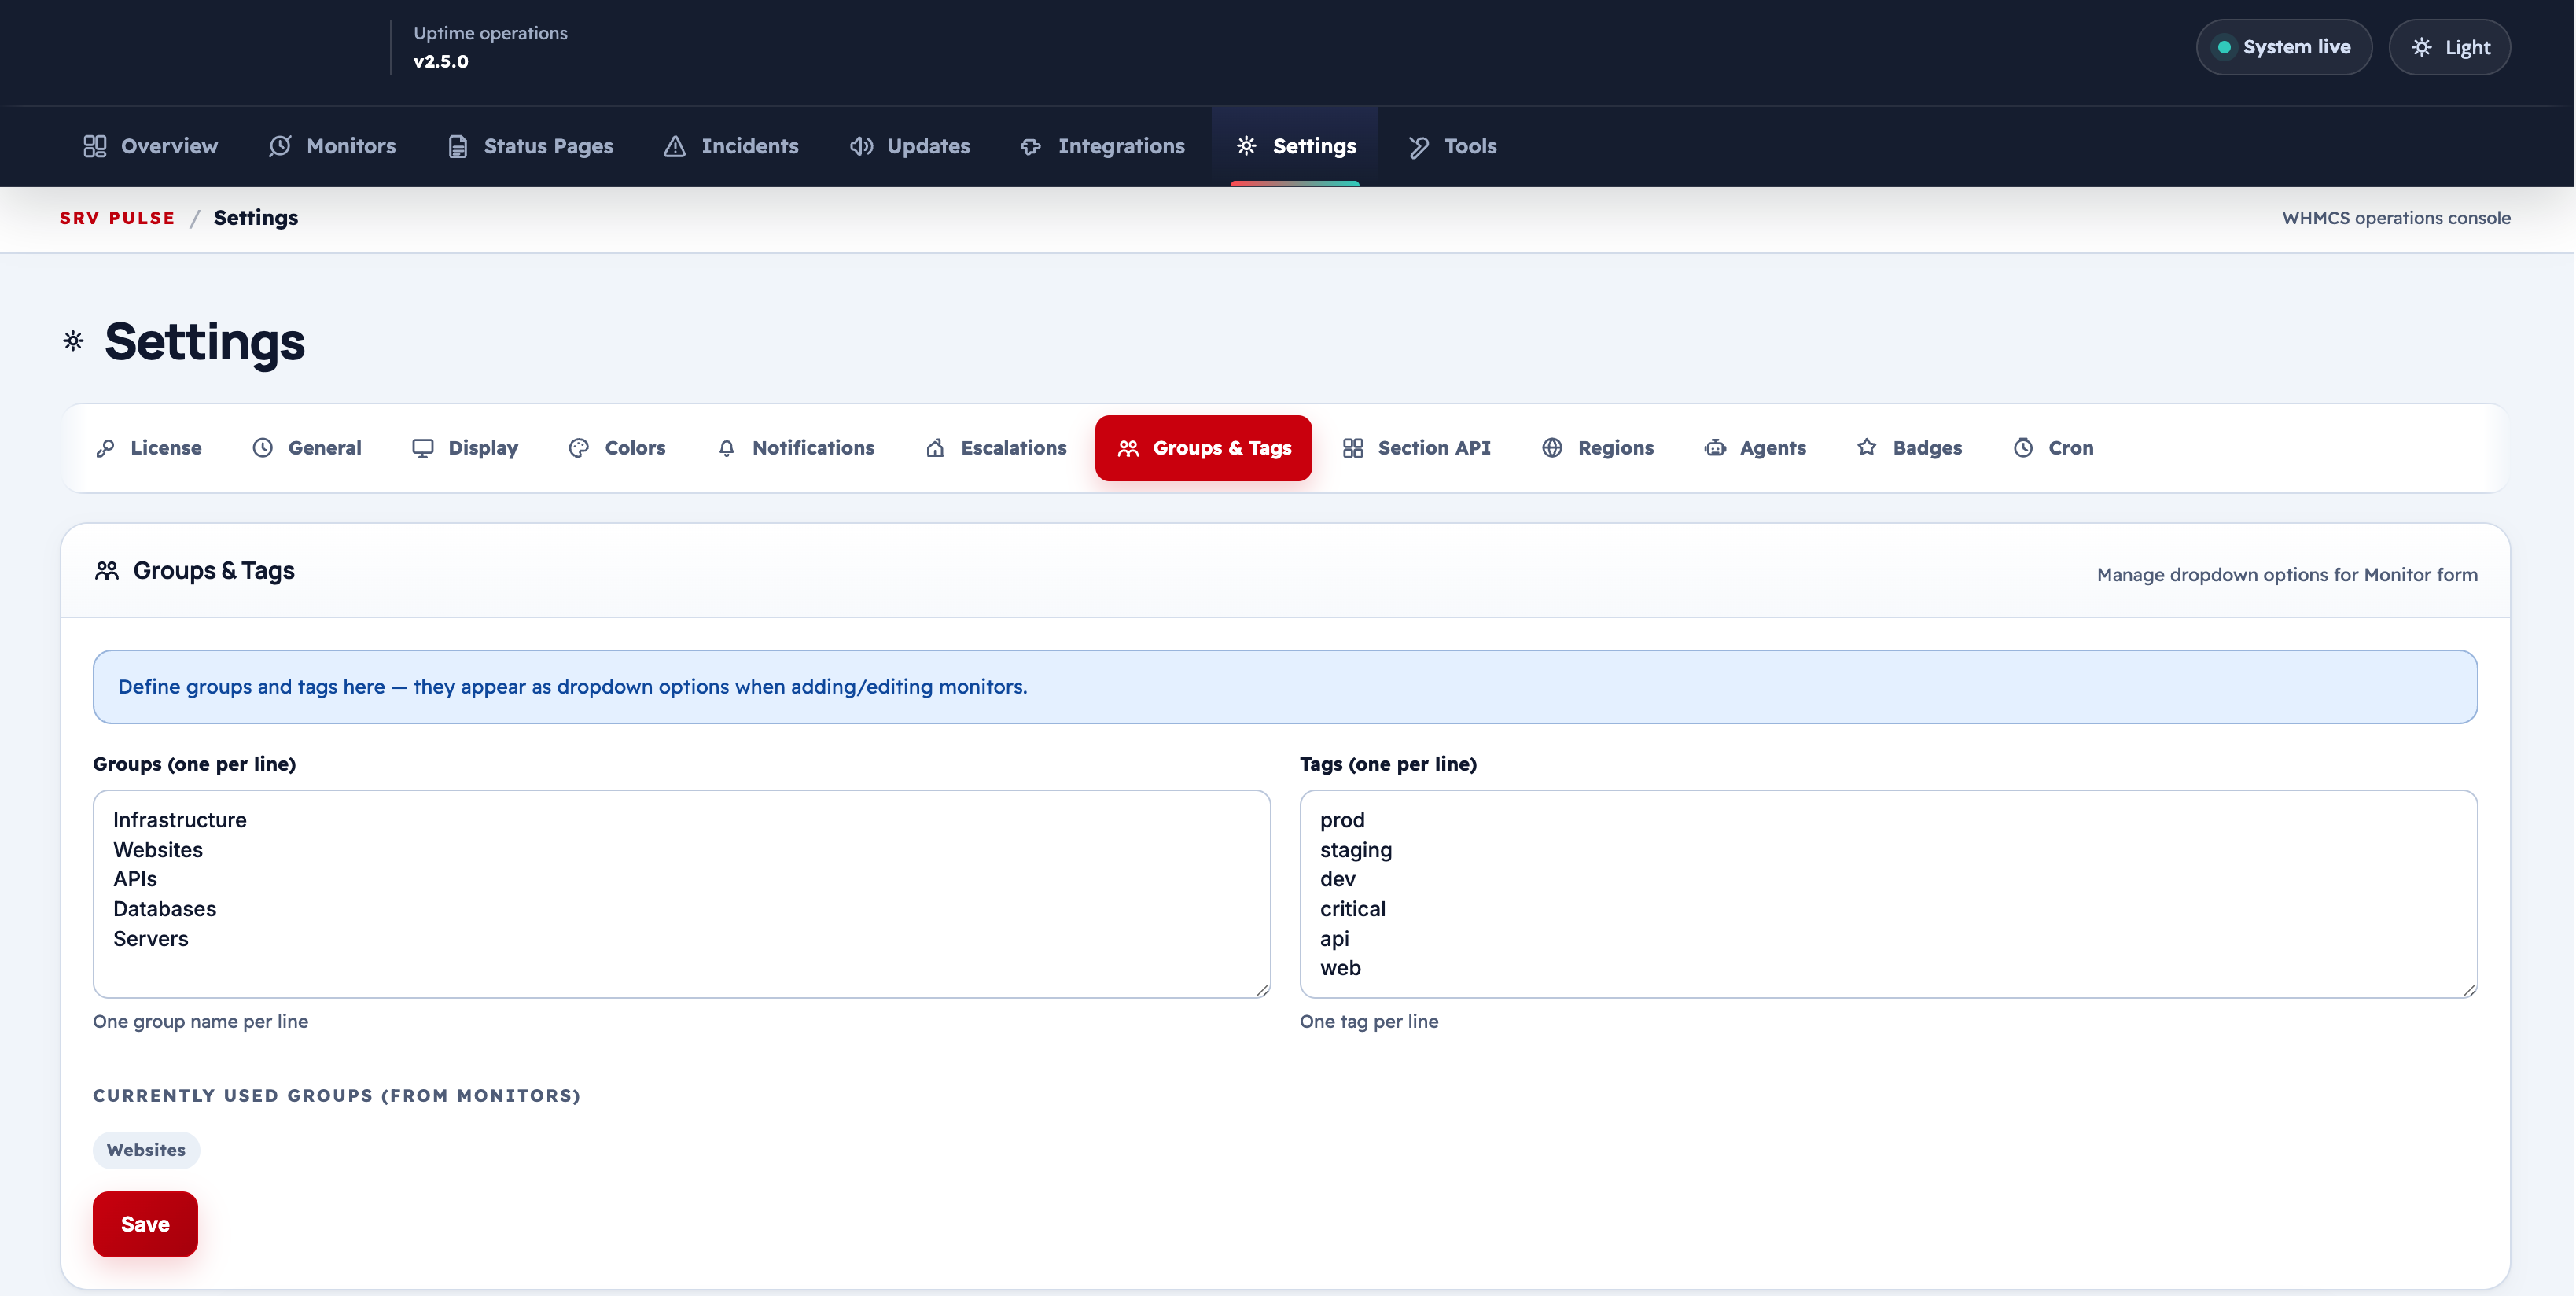The image size is (2576, 1296).
Task: Toggle the Light theme button
Action: tap(2449, 47)
